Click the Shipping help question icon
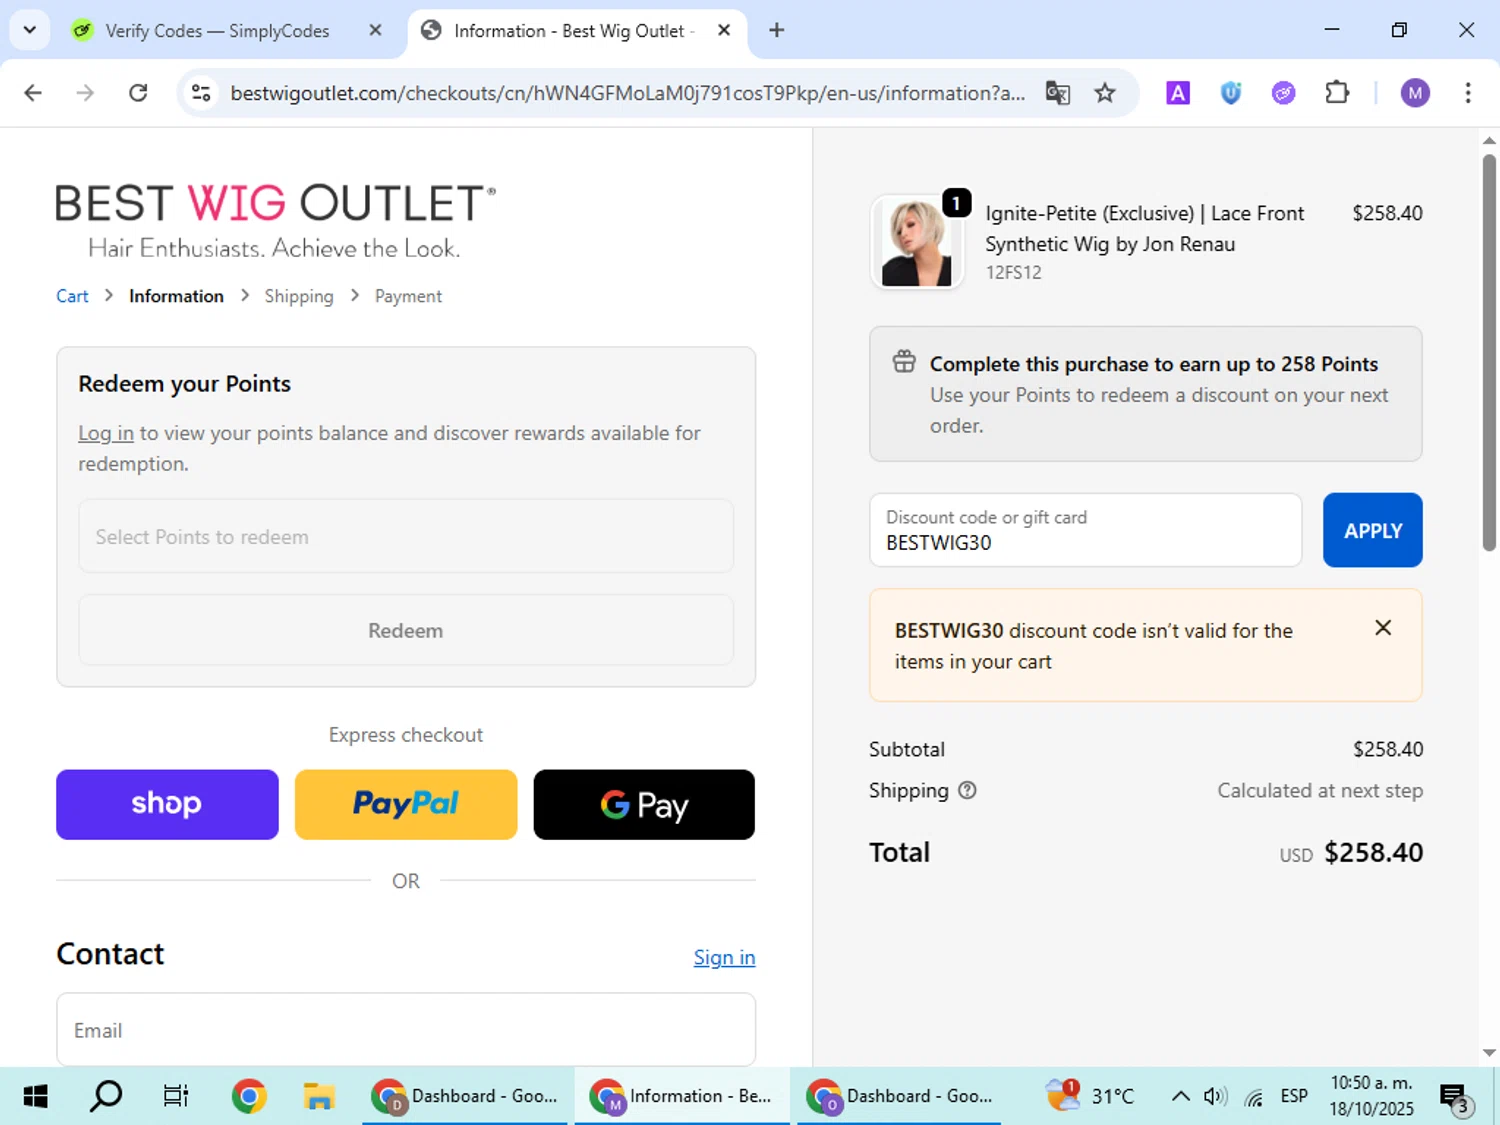 967,790
